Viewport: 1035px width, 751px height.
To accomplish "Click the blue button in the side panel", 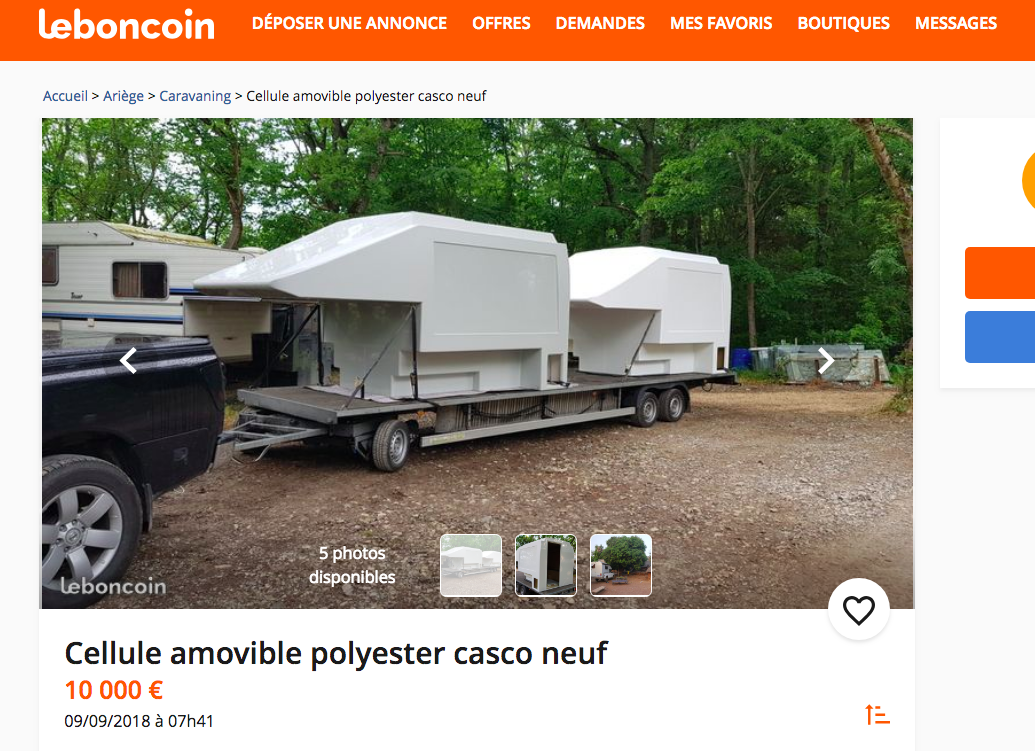I will pos(1000,337).
